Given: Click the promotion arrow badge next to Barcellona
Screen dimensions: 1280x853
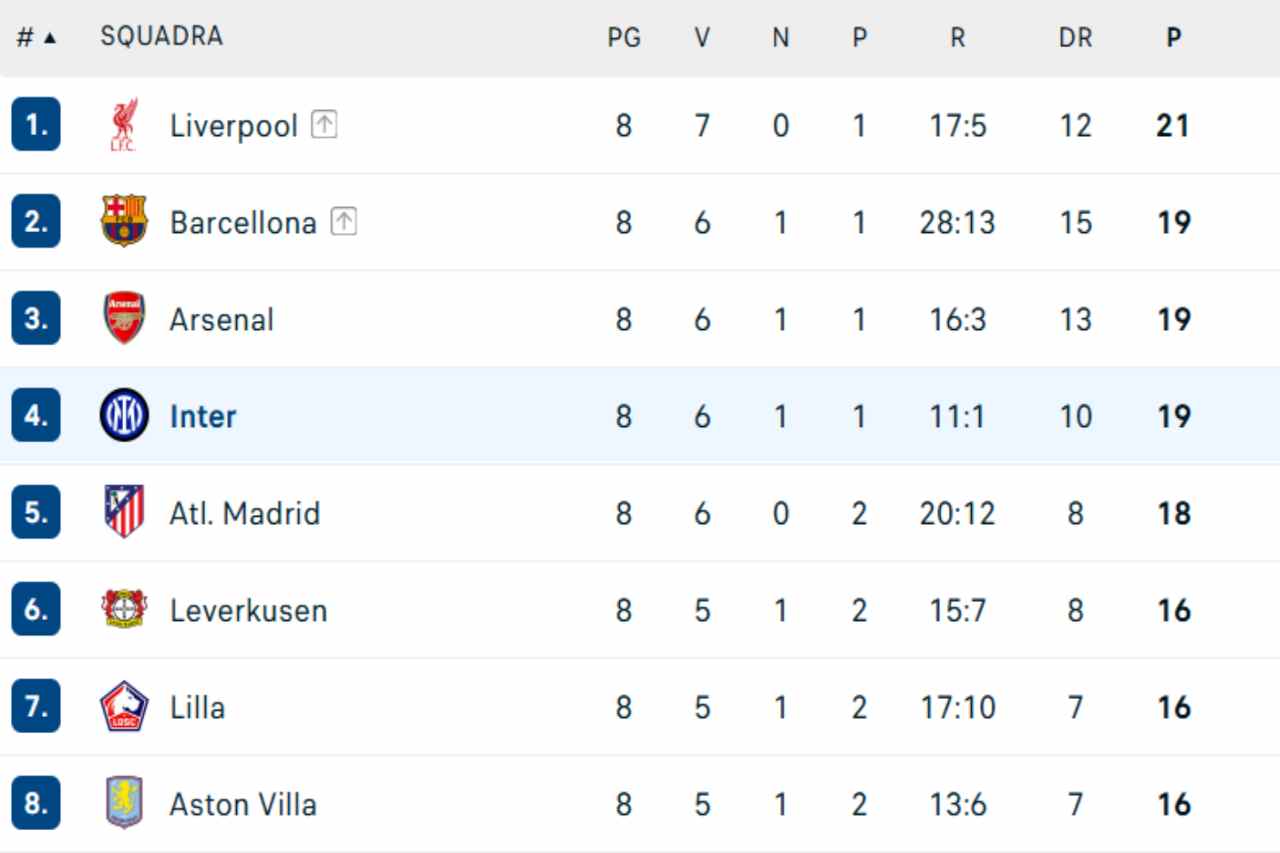Looking at the screenshot, I should 344,222.
